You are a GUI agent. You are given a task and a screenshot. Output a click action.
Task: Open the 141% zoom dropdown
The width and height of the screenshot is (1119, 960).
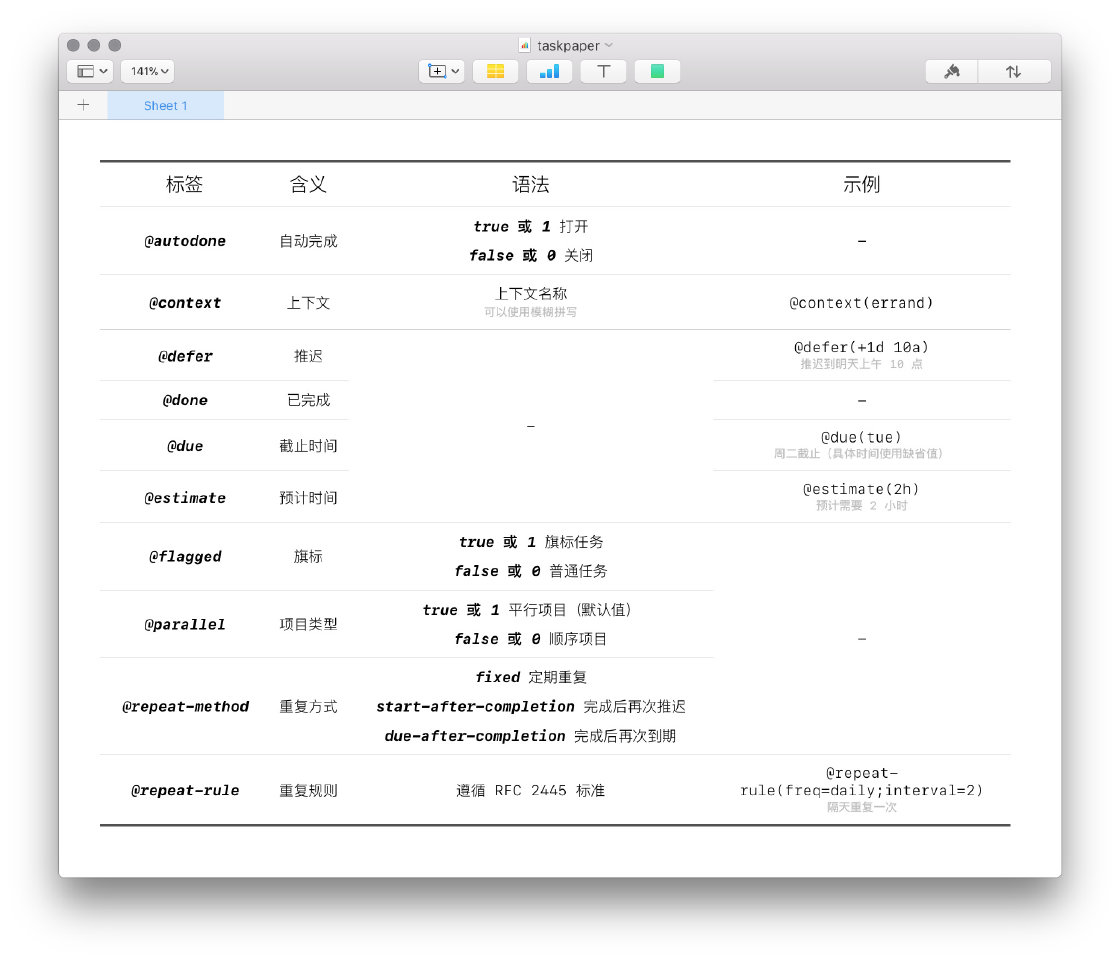(x=147, y=71)
